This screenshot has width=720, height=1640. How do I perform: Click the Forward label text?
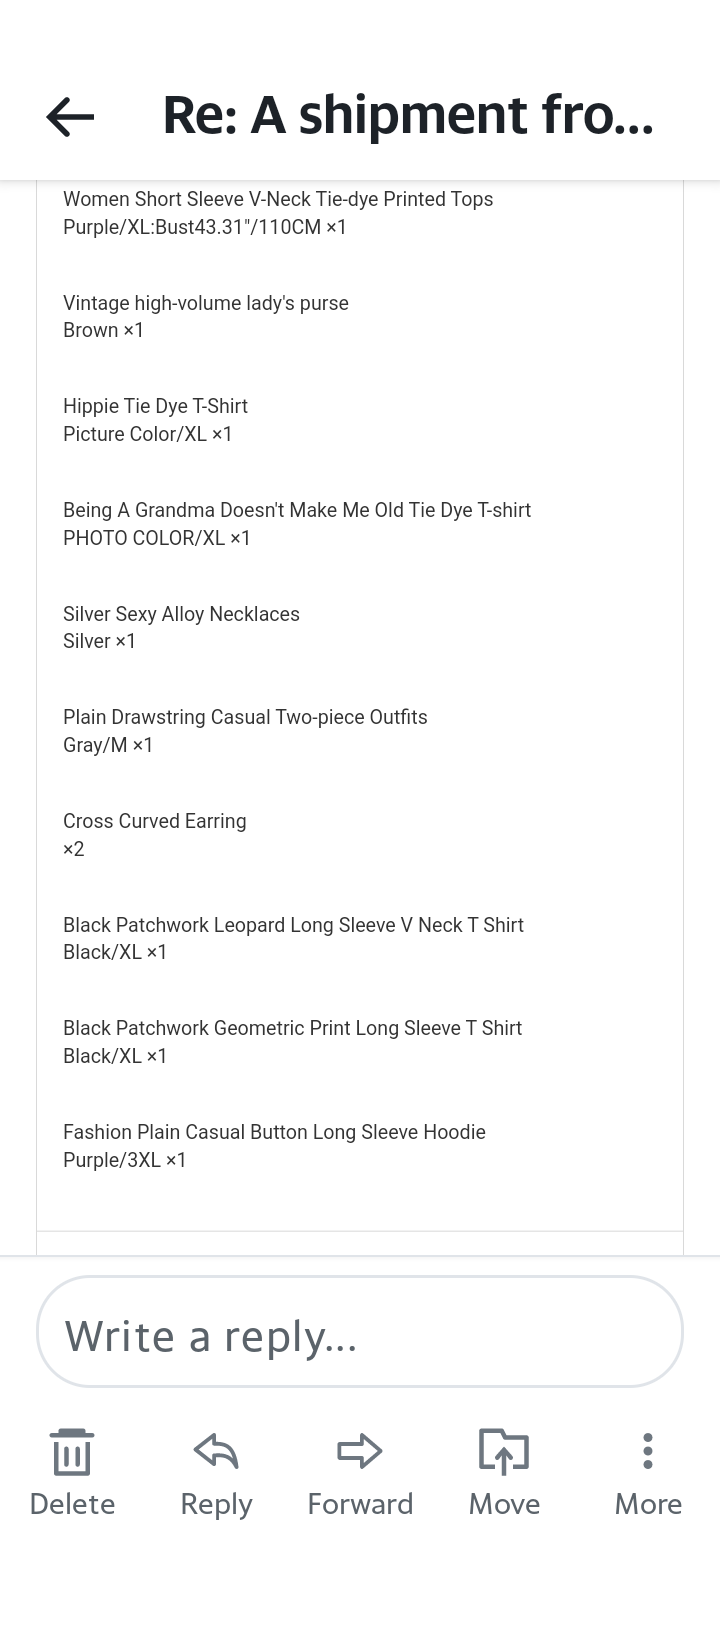(360, 1504)
